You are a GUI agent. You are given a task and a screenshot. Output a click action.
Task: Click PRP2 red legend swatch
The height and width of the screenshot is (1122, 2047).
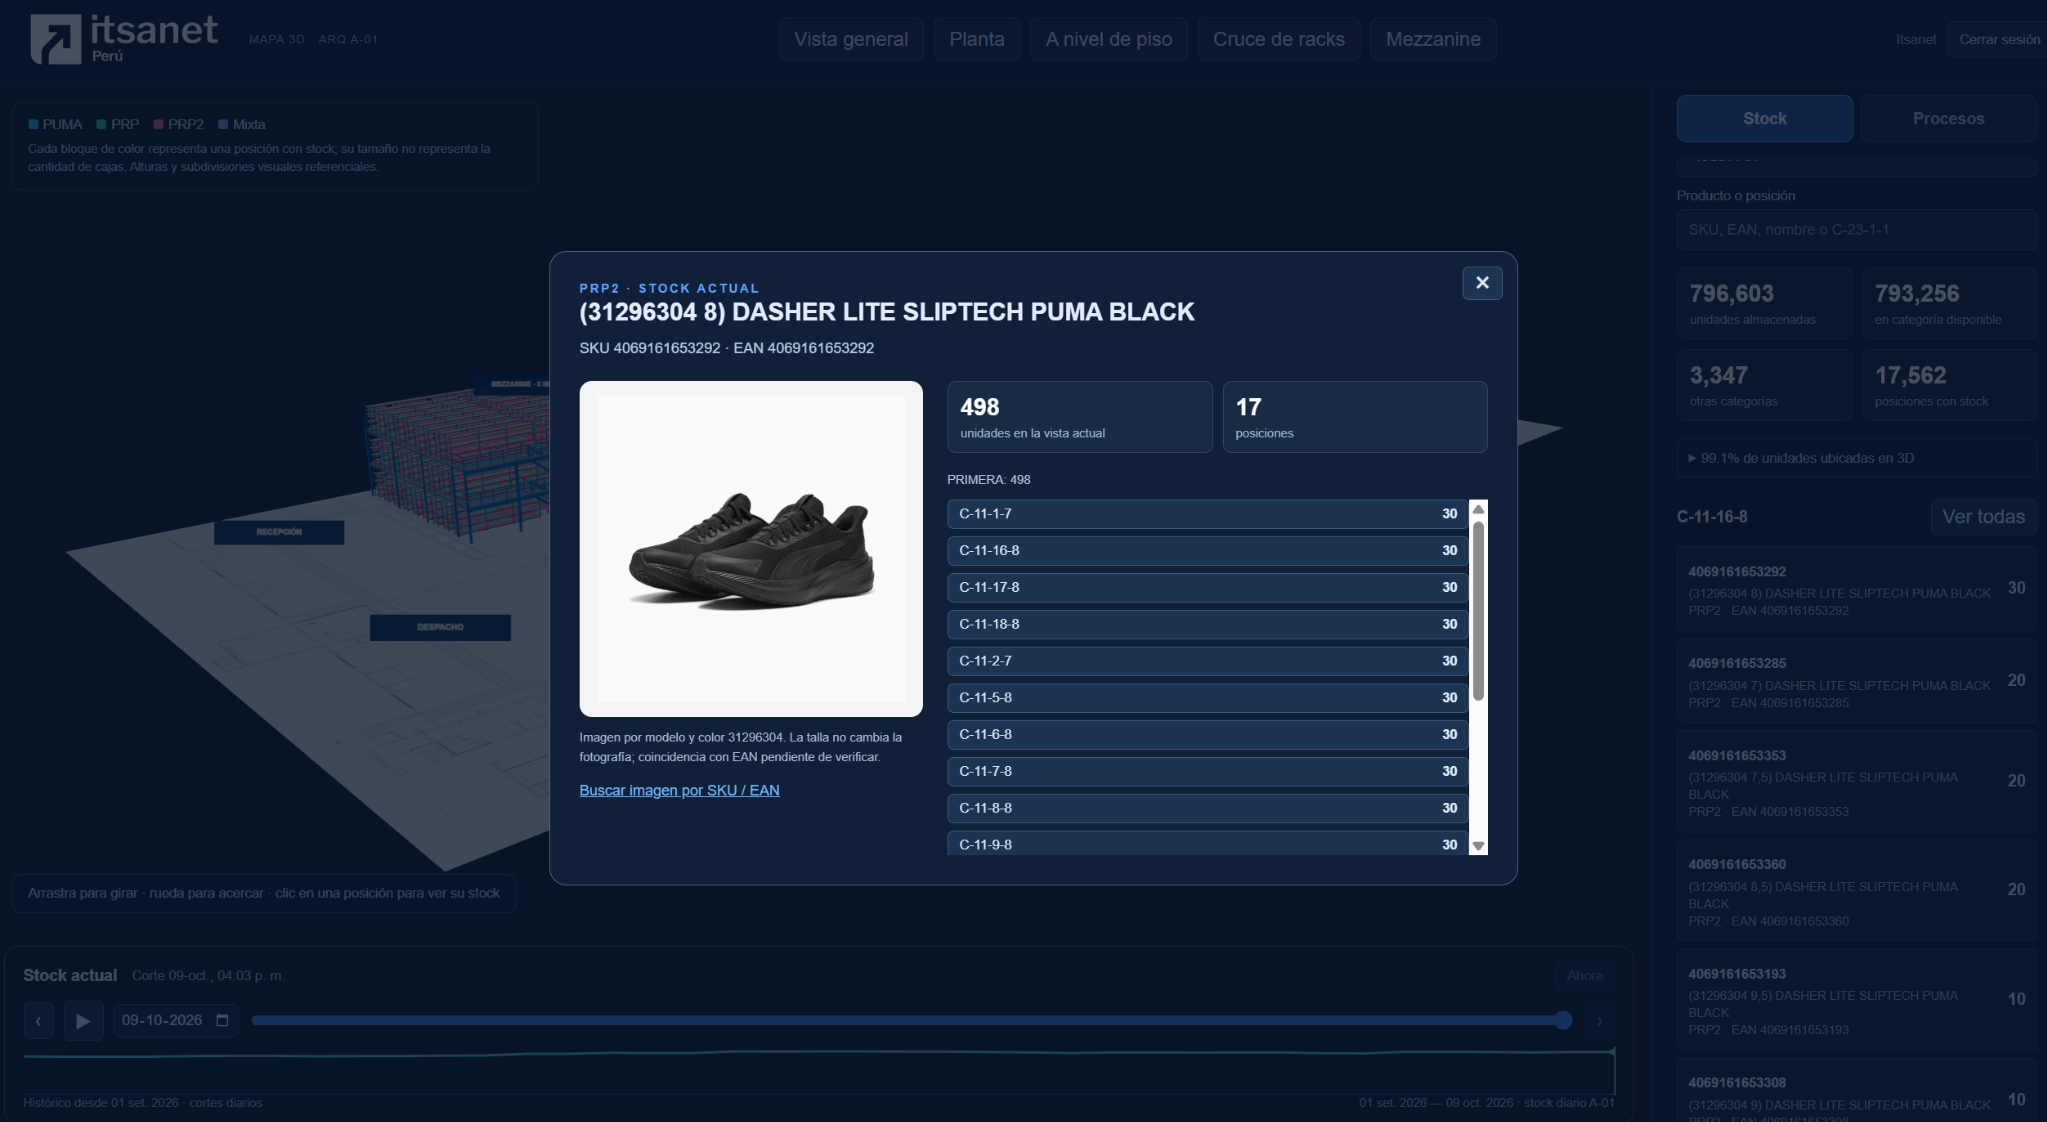pos(158,124)
